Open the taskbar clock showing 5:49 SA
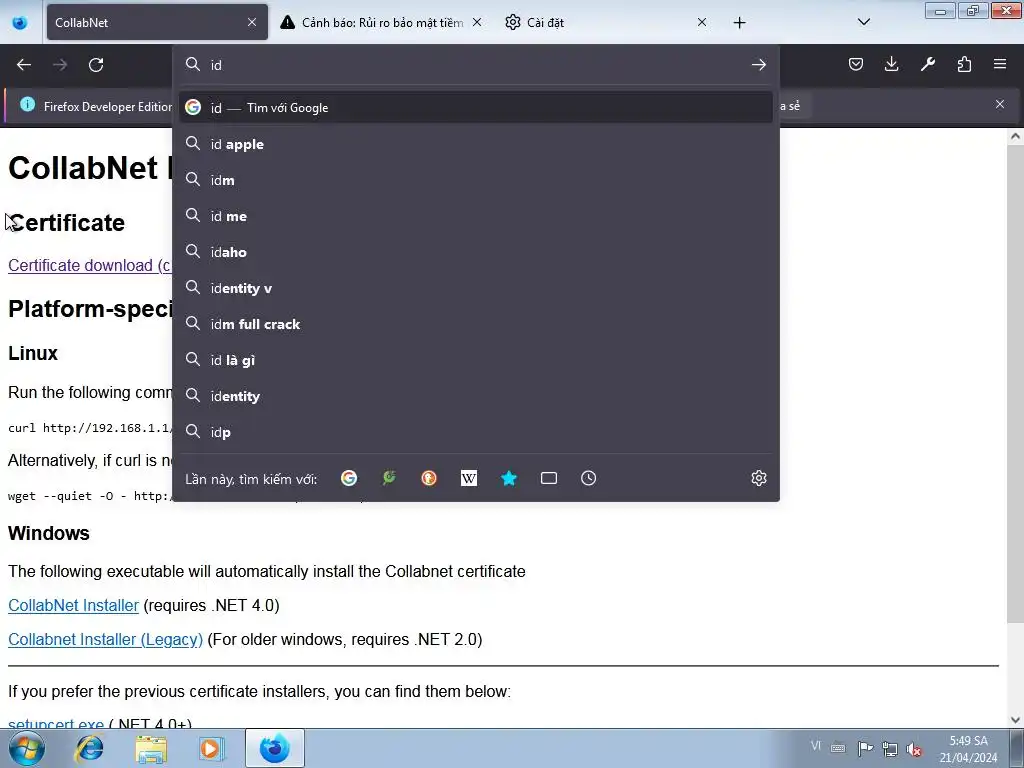 pyautogui.click(x=968, y=749)
